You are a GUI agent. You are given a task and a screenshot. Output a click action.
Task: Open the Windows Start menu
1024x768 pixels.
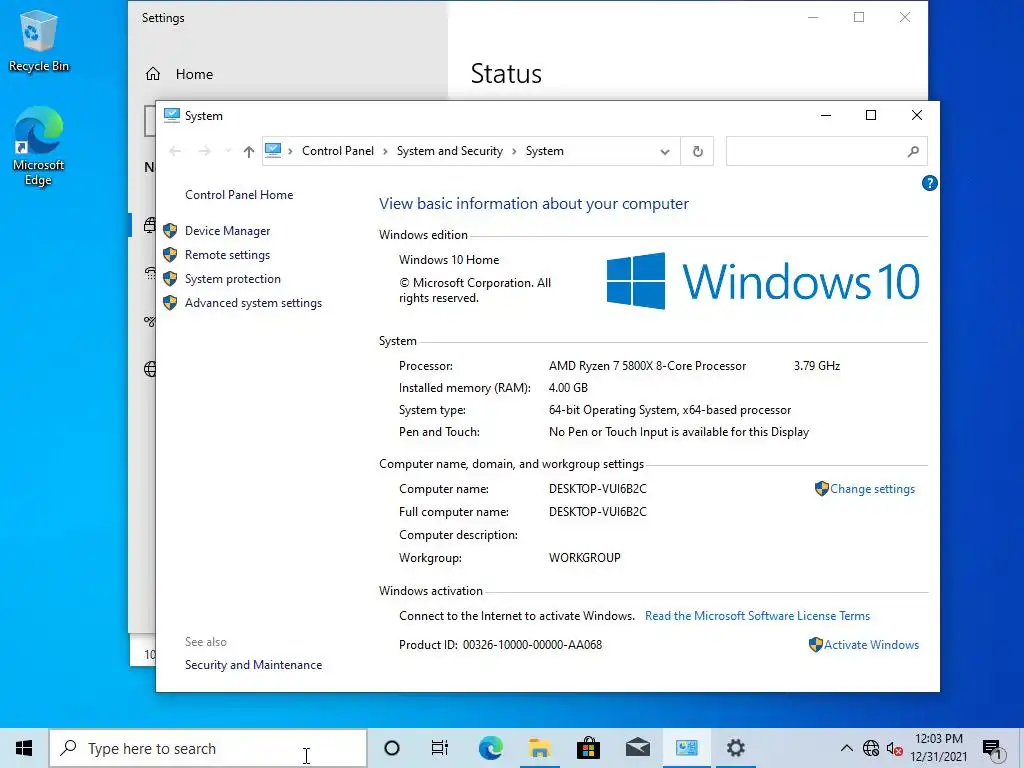click(24, 748)
